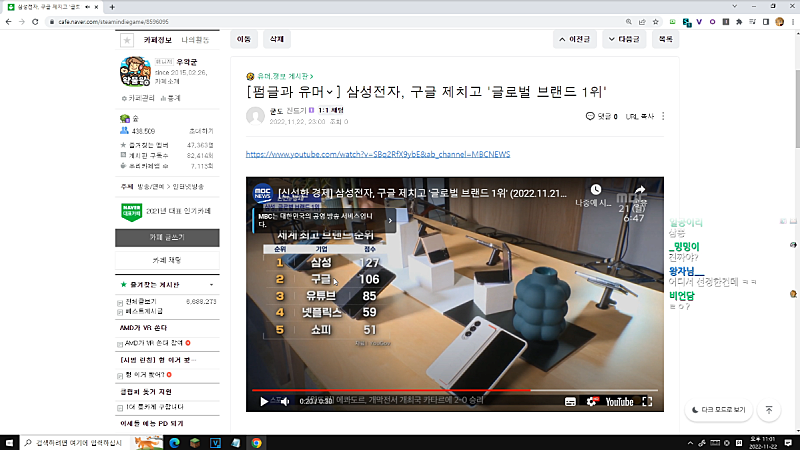Switch to the 나의활동 tab
800x450 pixels.
[x=195, y=40]
